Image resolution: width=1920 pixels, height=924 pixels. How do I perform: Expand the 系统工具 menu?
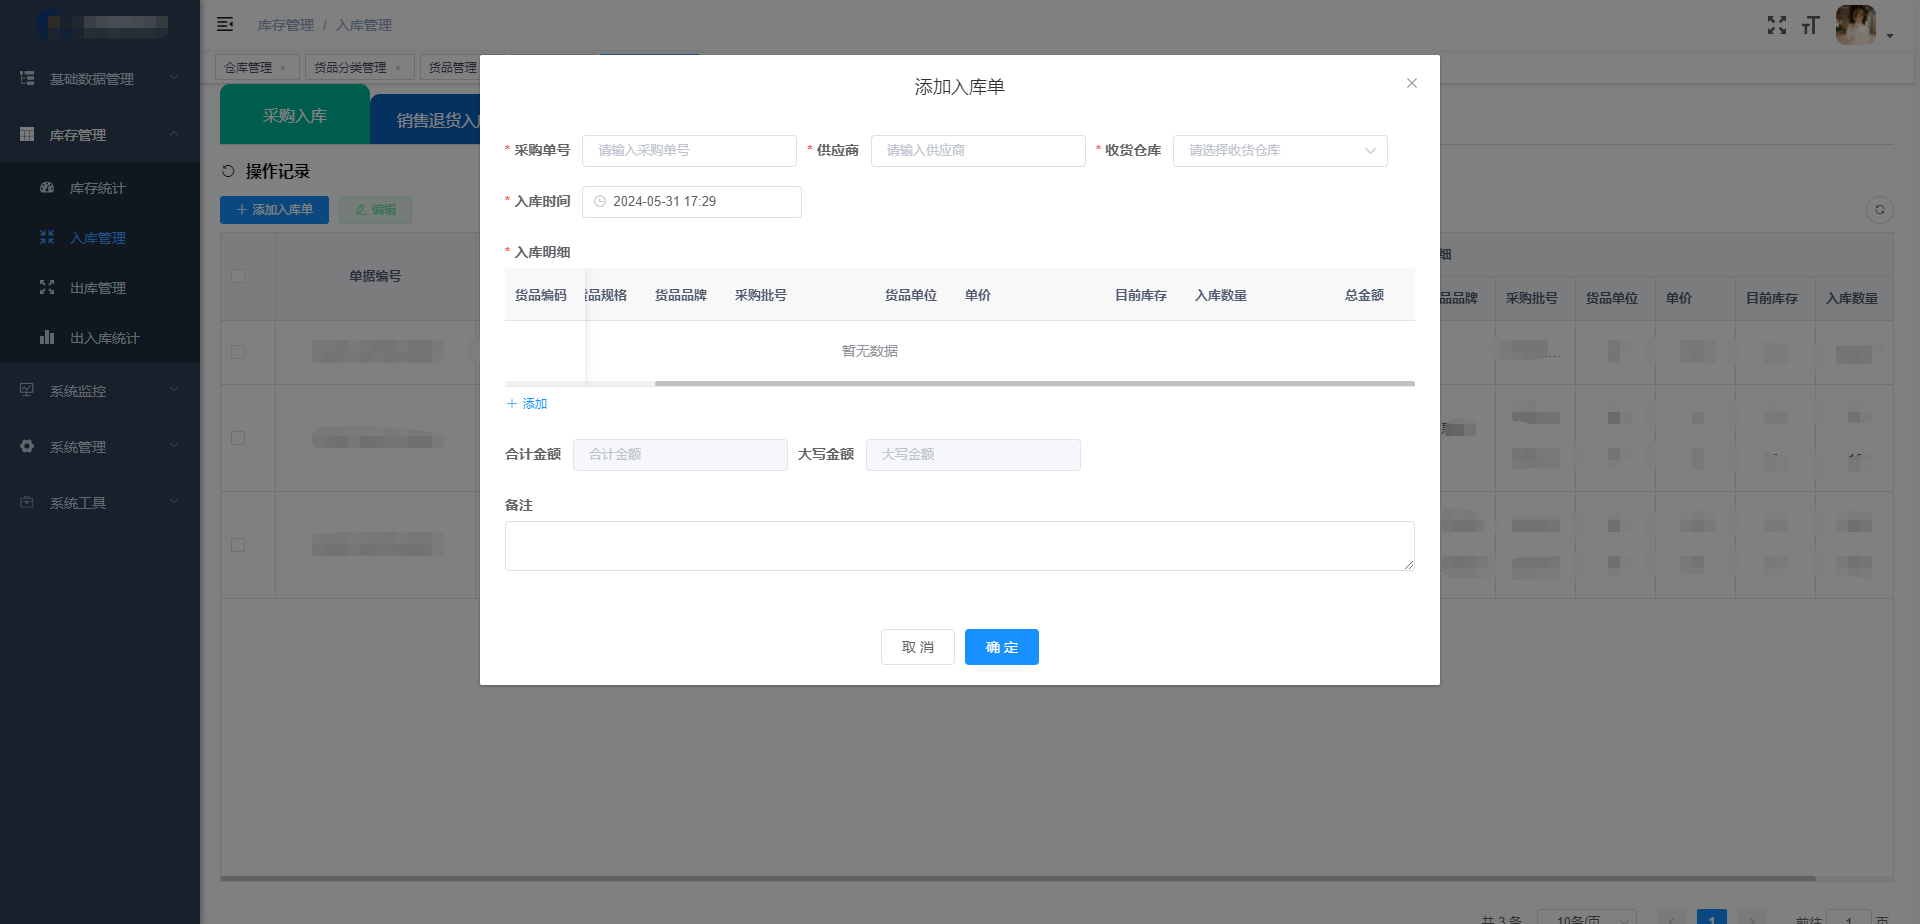pyautogui.click(x=174, y=502)
